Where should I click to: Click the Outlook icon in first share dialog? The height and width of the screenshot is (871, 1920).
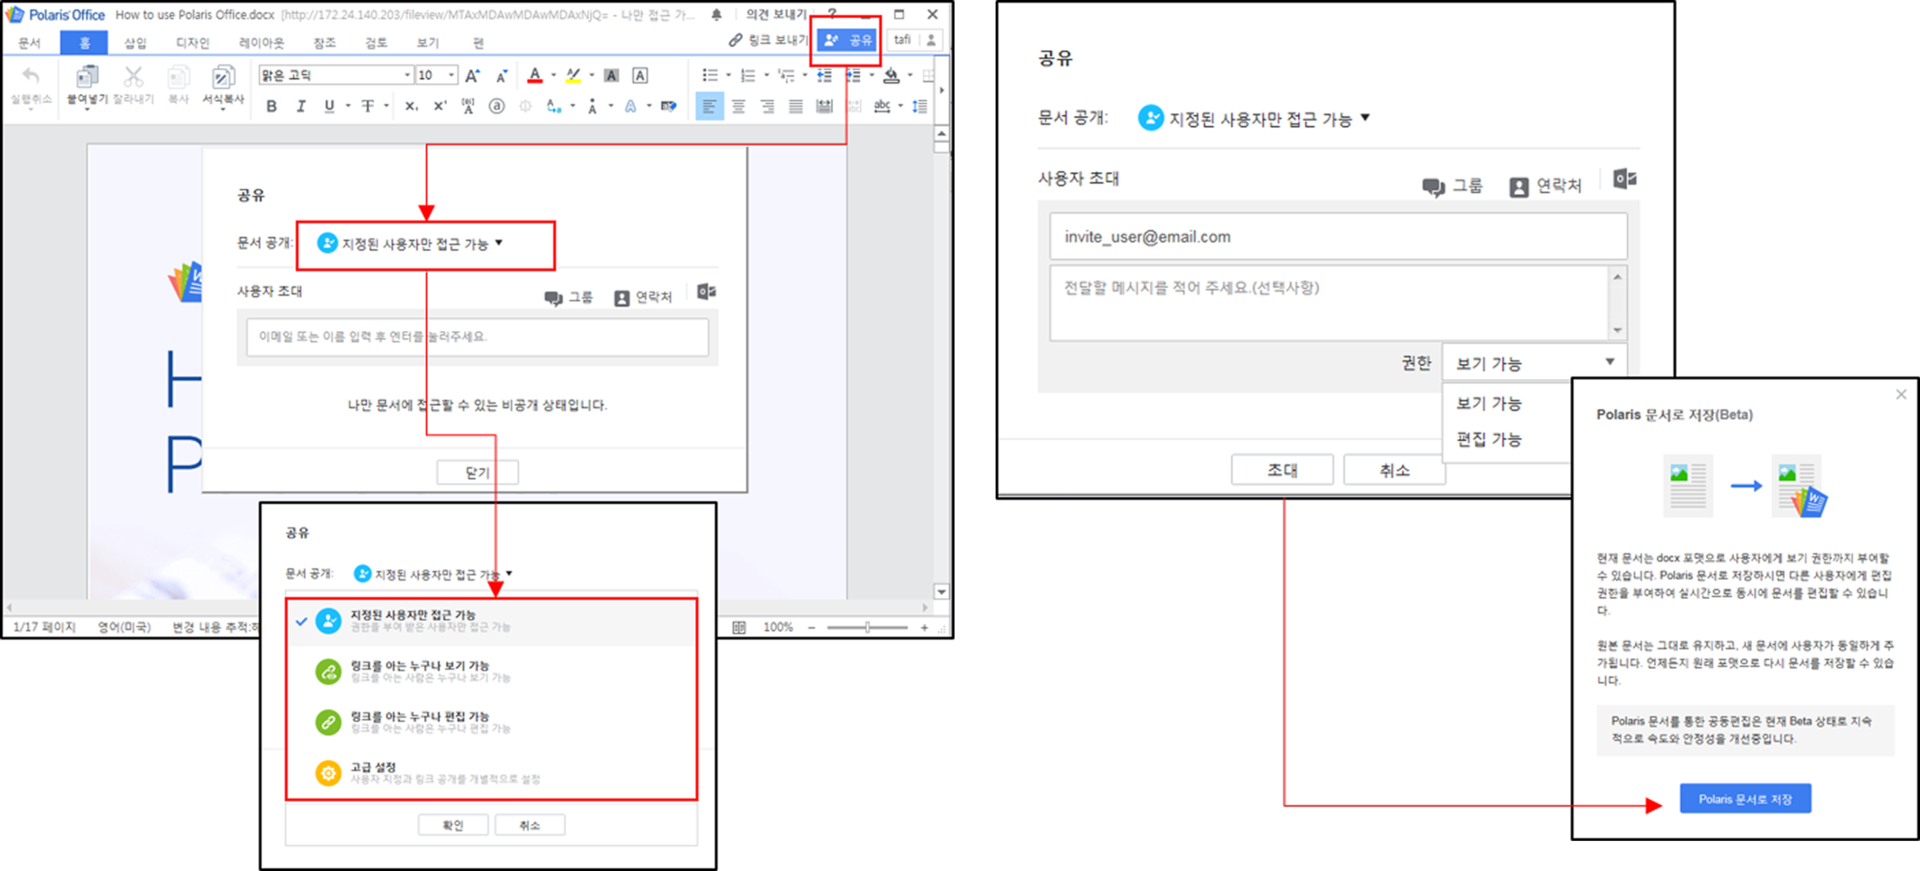[706, 292]
